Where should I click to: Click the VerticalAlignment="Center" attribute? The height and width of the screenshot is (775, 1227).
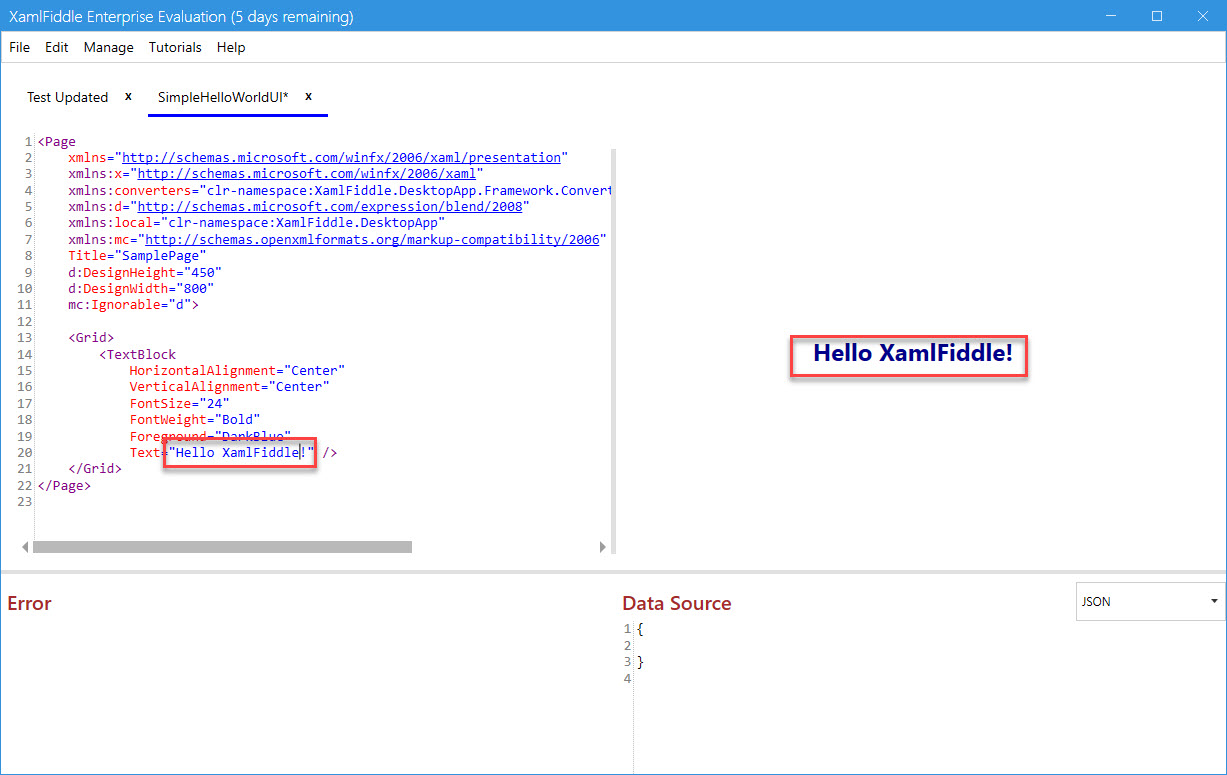pos(229,386)
